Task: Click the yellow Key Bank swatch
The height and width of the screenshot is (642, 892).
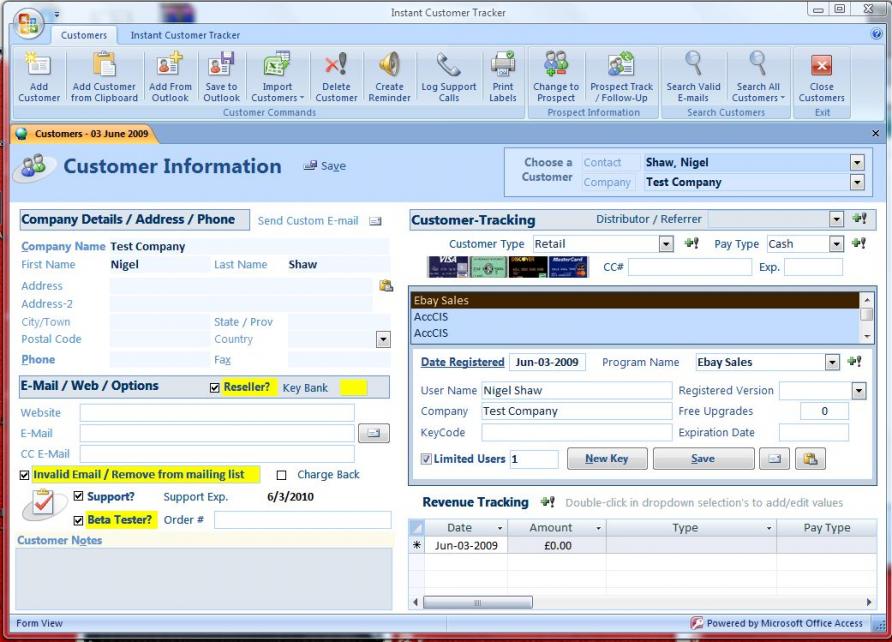Action: 353,388
